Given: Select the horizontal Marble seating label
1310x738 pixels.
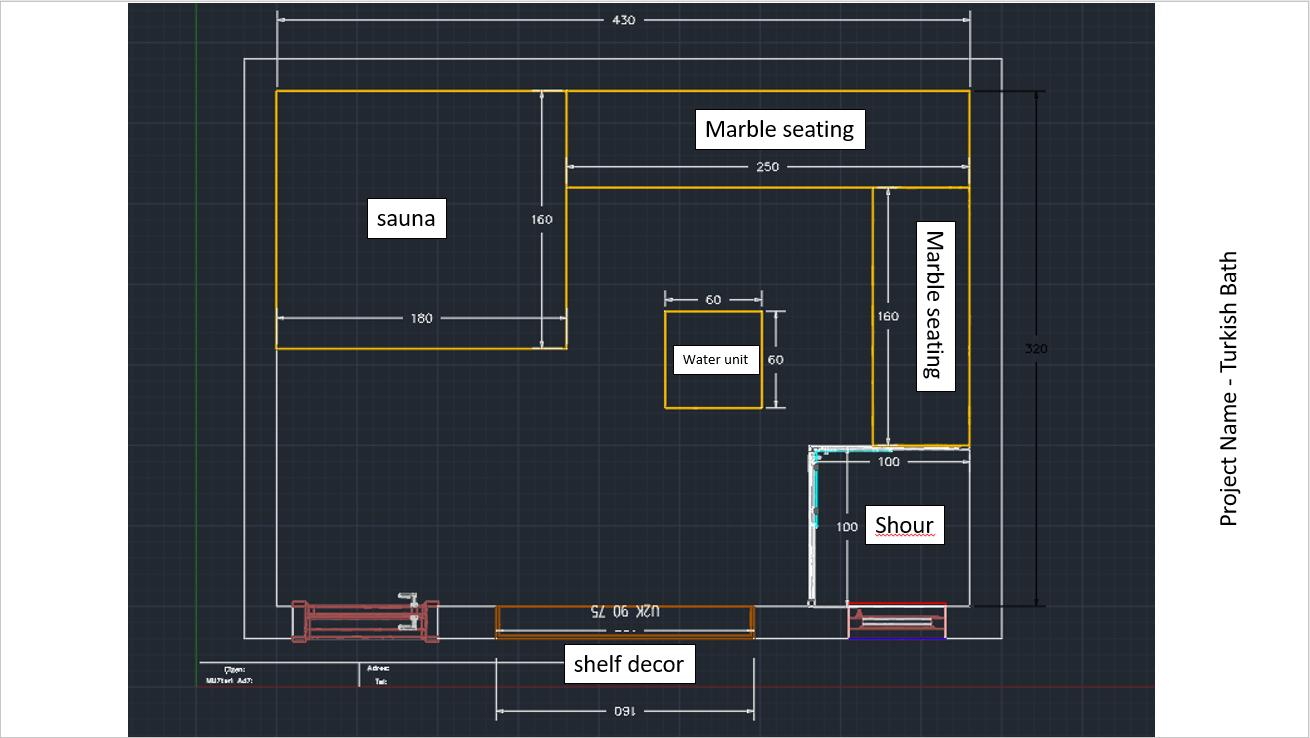Looking at the screenshot, I should tap(779, 129).
